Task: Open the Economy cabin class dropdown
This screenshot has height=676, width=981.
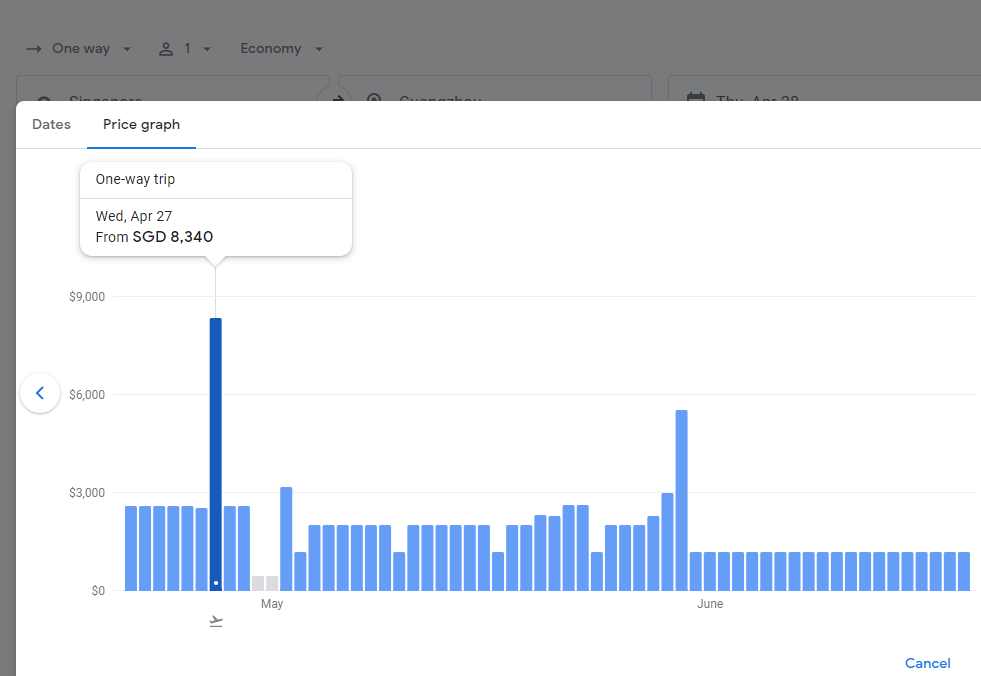Action: tap(281, 49)
